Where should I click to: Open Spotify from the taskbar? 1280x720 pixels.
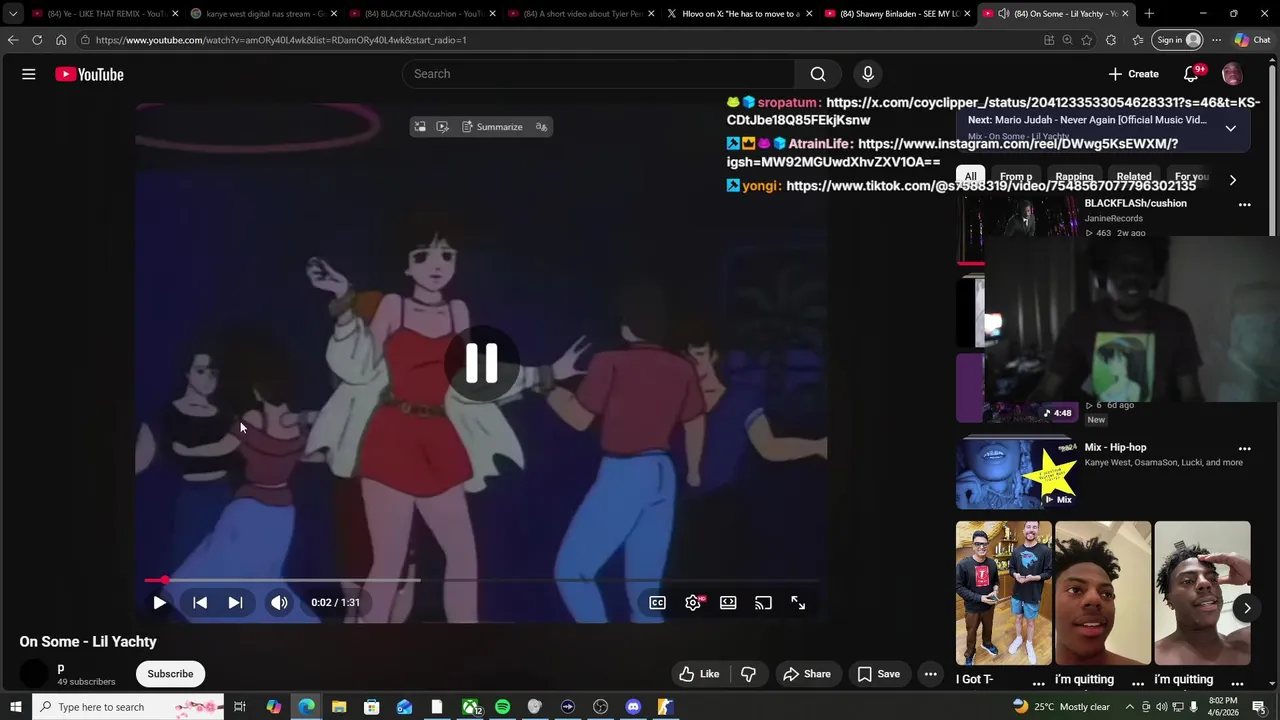click(x=502, y=707)
